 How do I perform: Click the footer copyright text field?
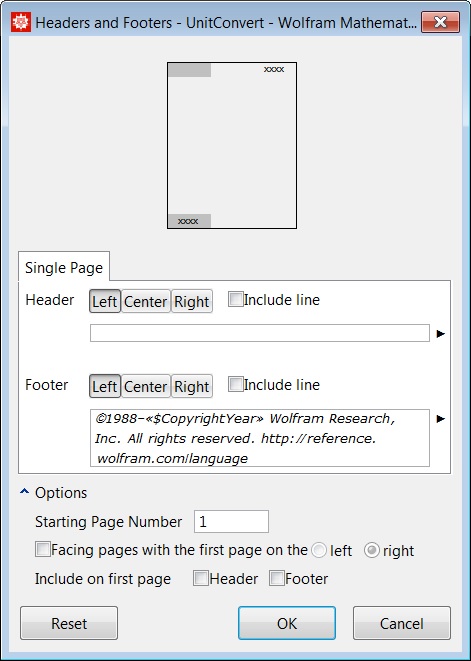point(260,438)
